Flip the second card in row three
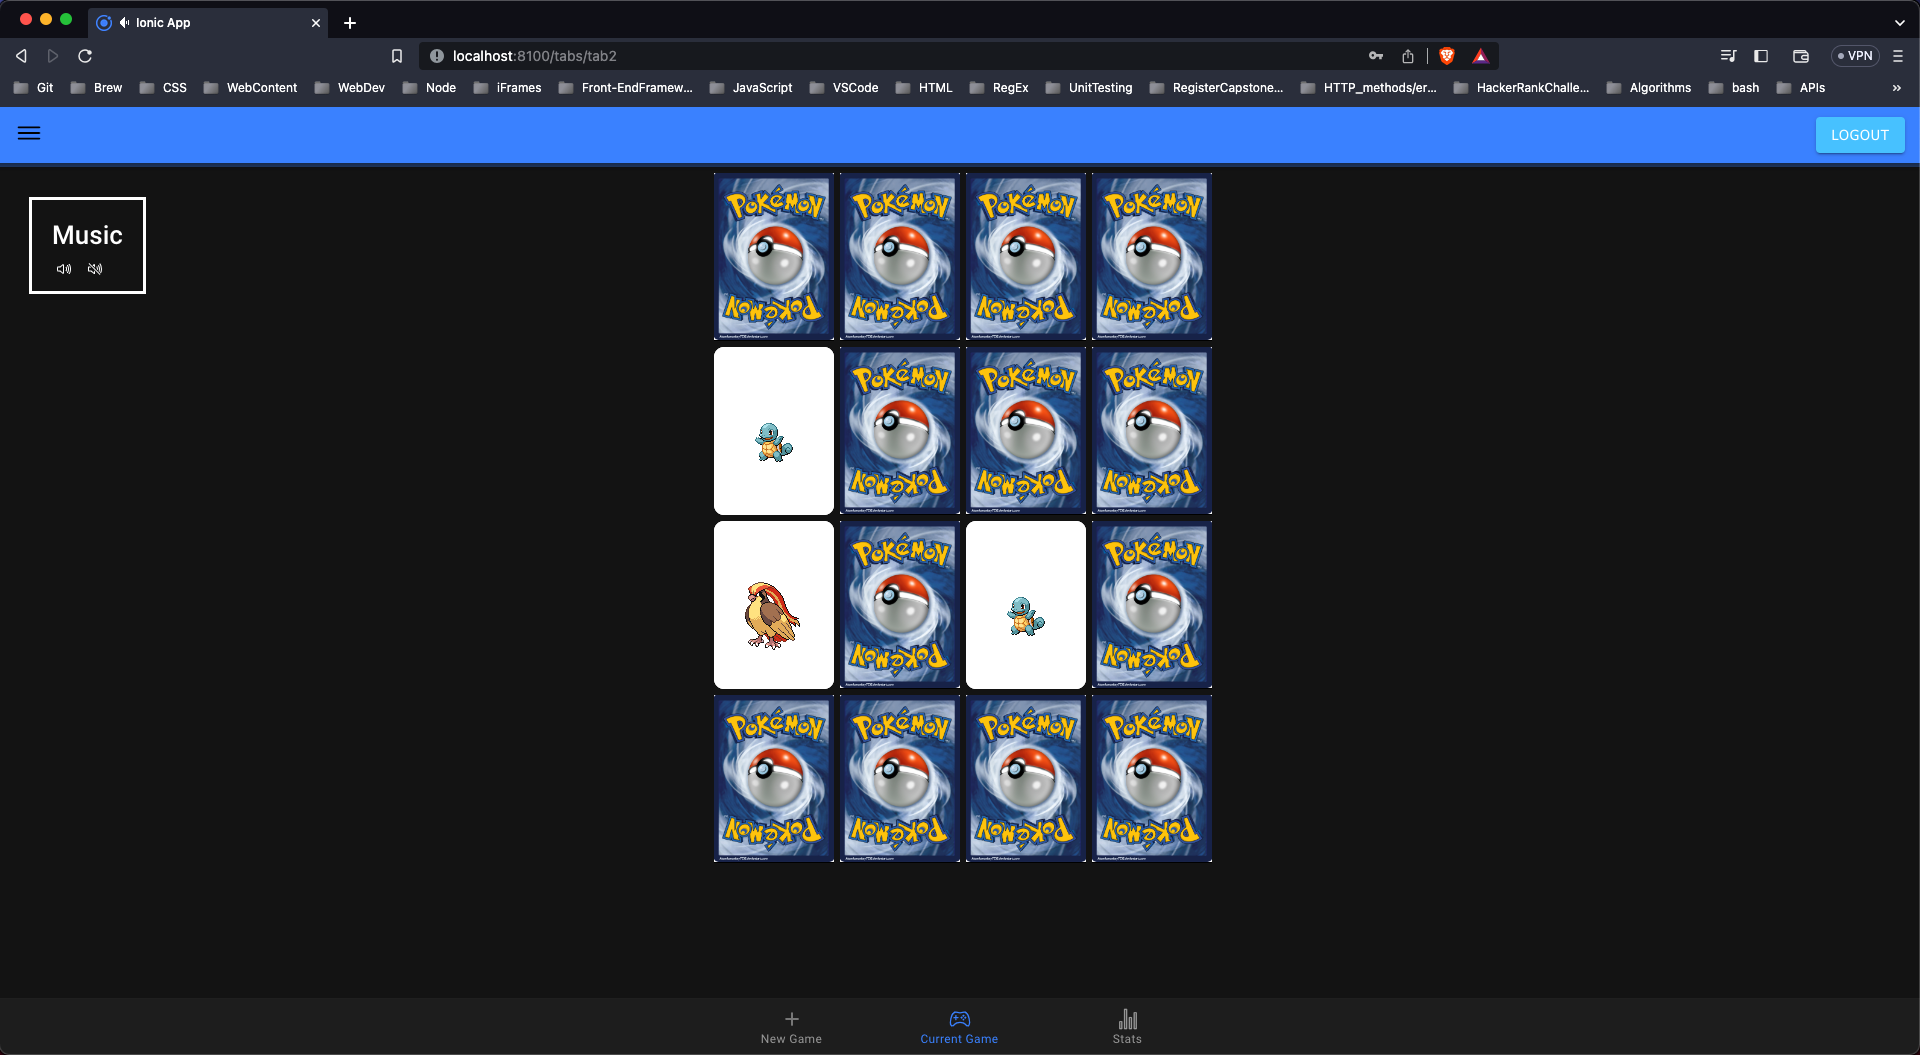This screenshot has height=1055, width=1920. coord(900,605)
